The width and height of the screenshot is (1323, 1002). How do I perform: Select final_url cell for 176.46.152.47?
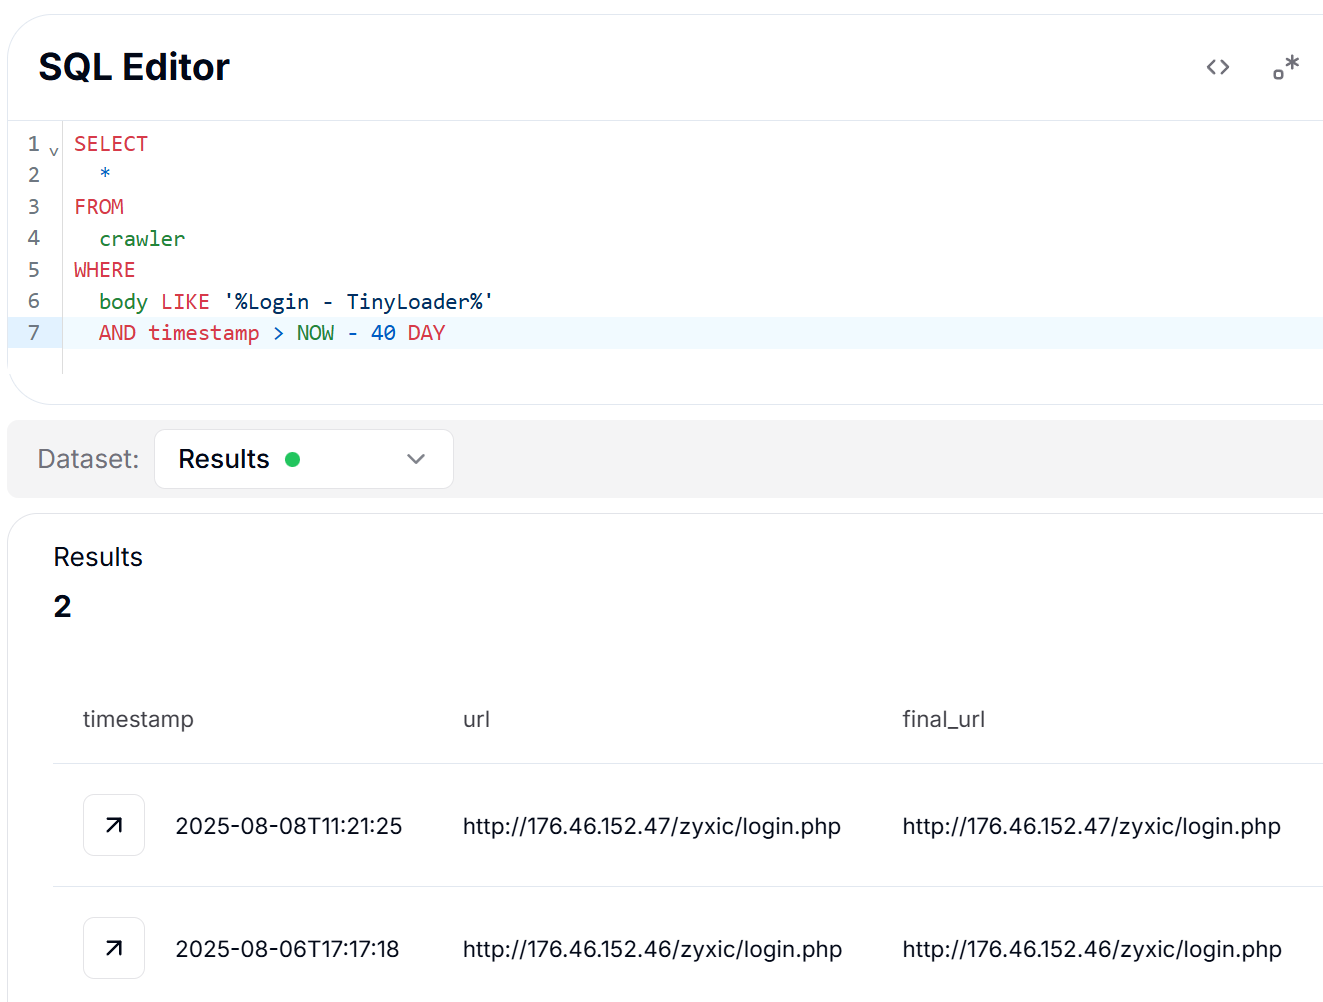click(1091, 826)
